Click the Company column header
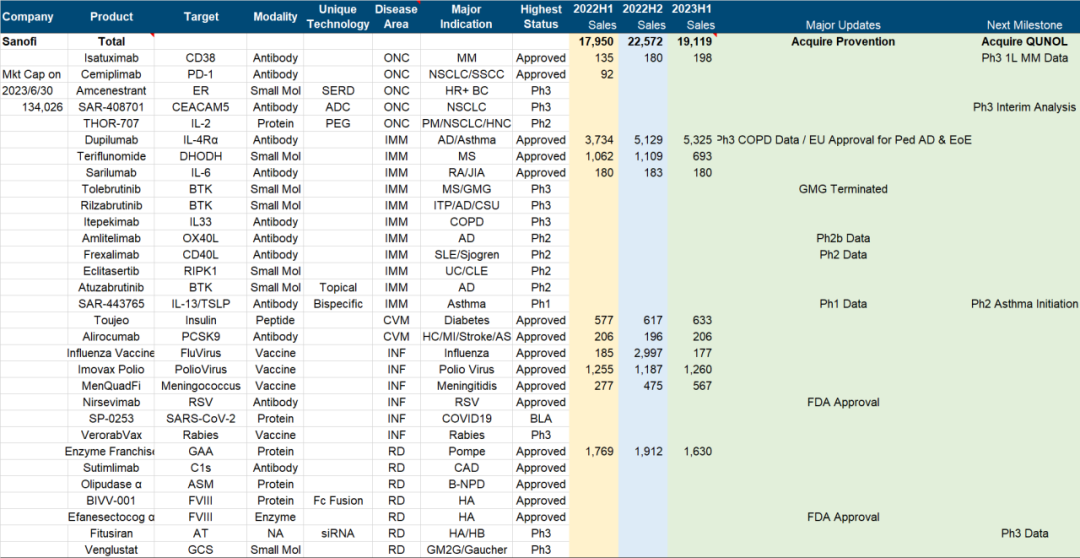The width and height of the screenshot is (1080, 558). point(34,17)
